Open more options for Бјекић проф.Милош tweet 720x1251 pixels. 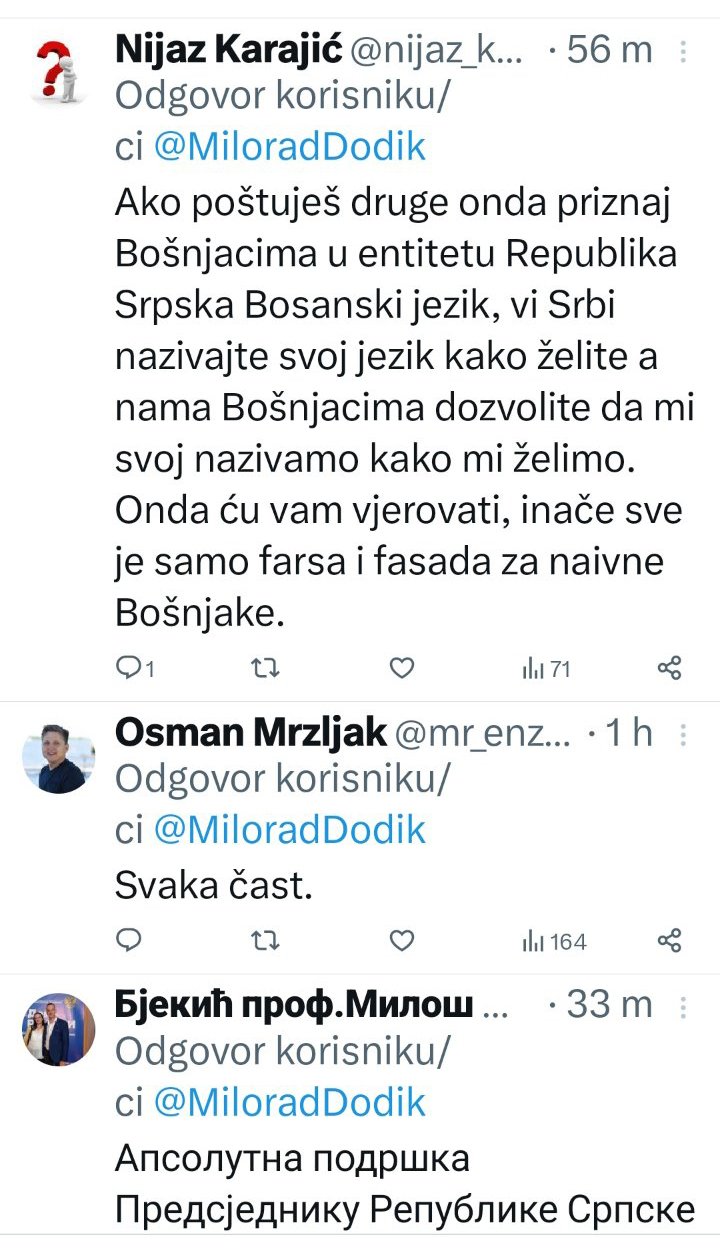coord(683,1005)
